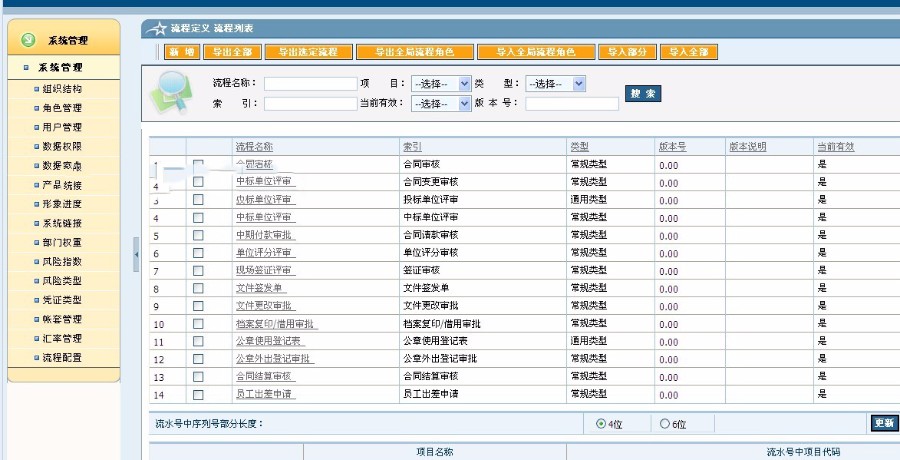Click the bullet icon next to 组织结构
900x460 pixels.
(x=37, y=90)
